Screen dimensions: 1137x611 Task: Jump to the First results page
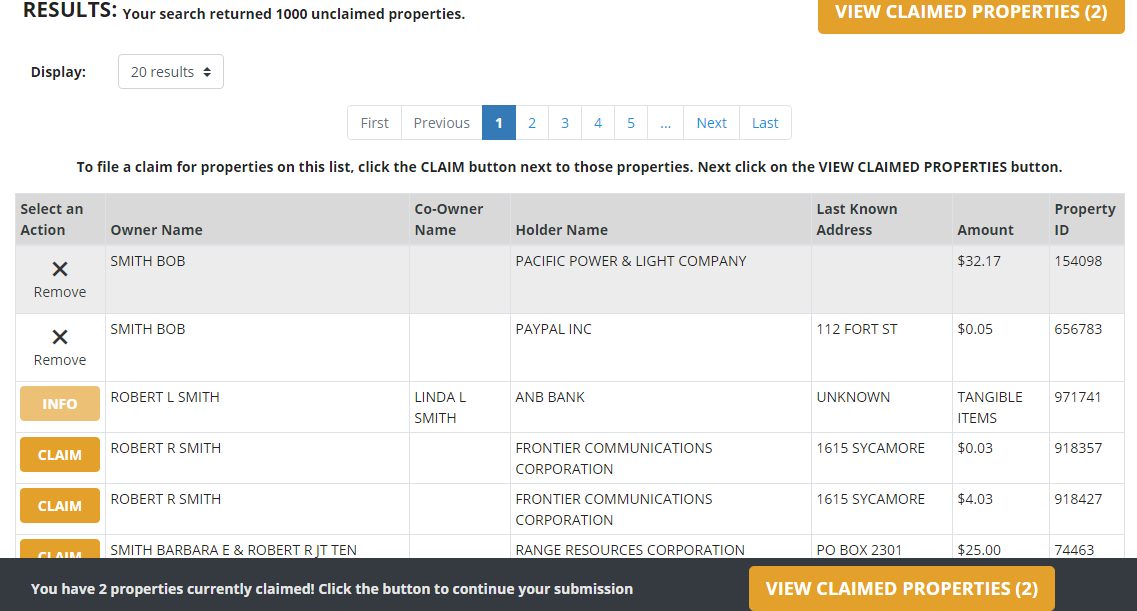(x=374, y=122)
